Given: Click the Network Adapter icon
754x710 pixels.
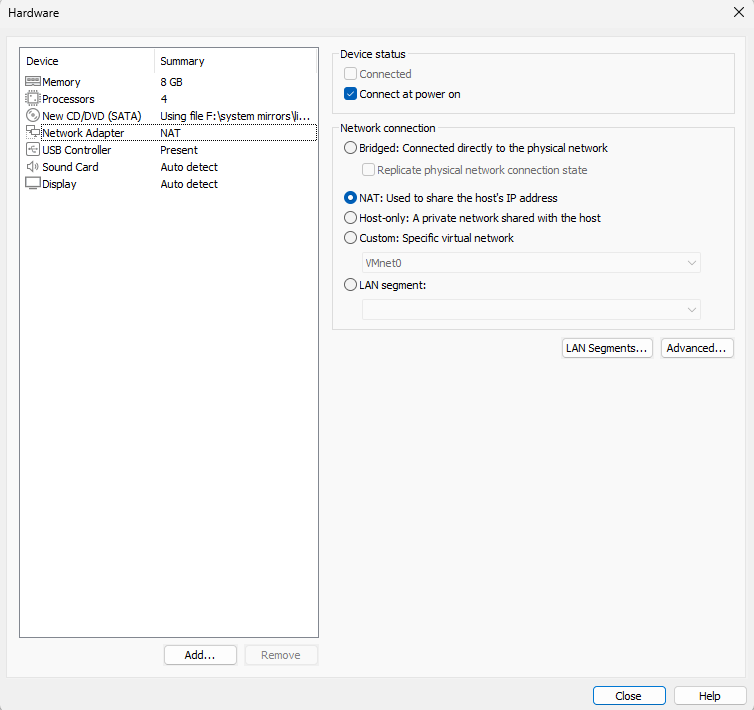Looking at the screenshot, I should 33,132.
